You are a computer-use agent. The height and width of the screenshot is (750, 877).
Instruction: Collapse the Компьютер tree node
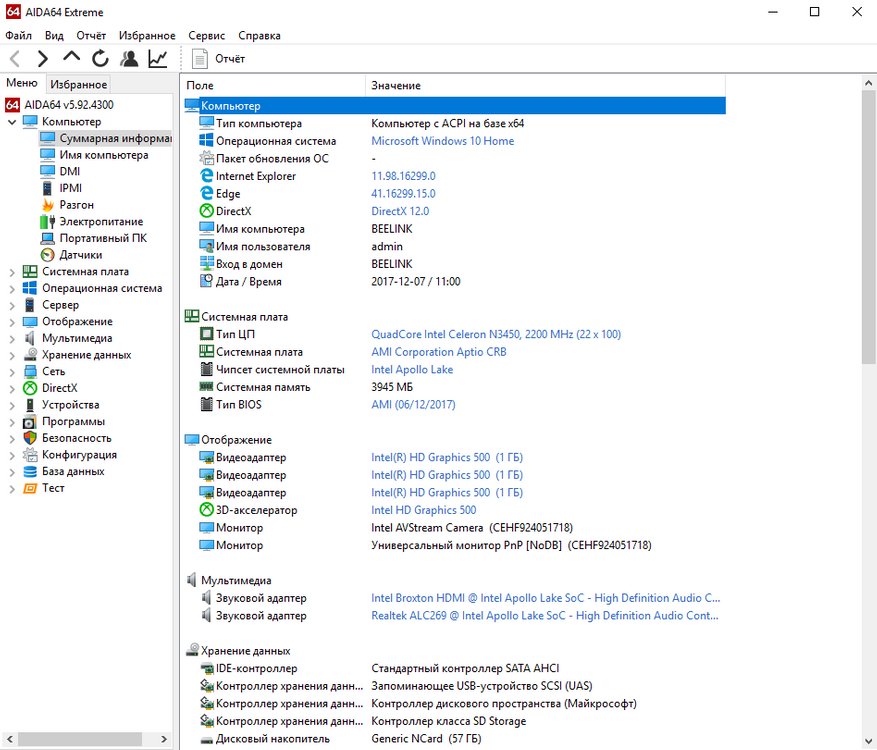click(x=12, y=122)
